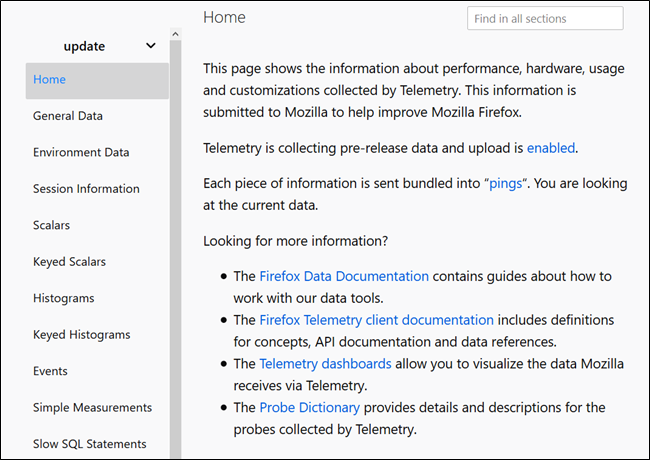
Task: Click the 'Find in all sections' search box
Action: 545,18
